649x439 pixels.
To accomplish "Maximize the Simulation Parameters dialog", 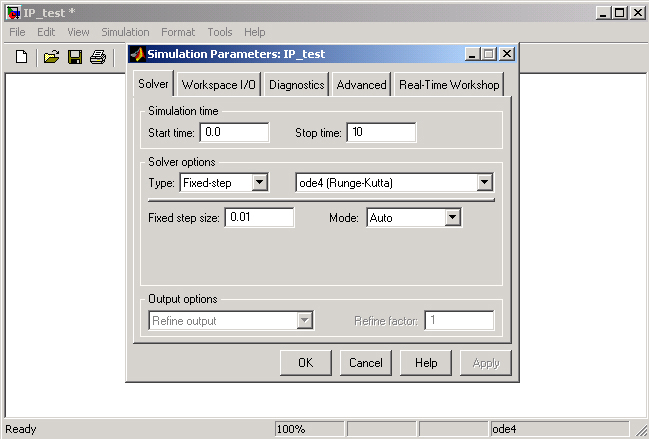I will click(x=490, y=54).
